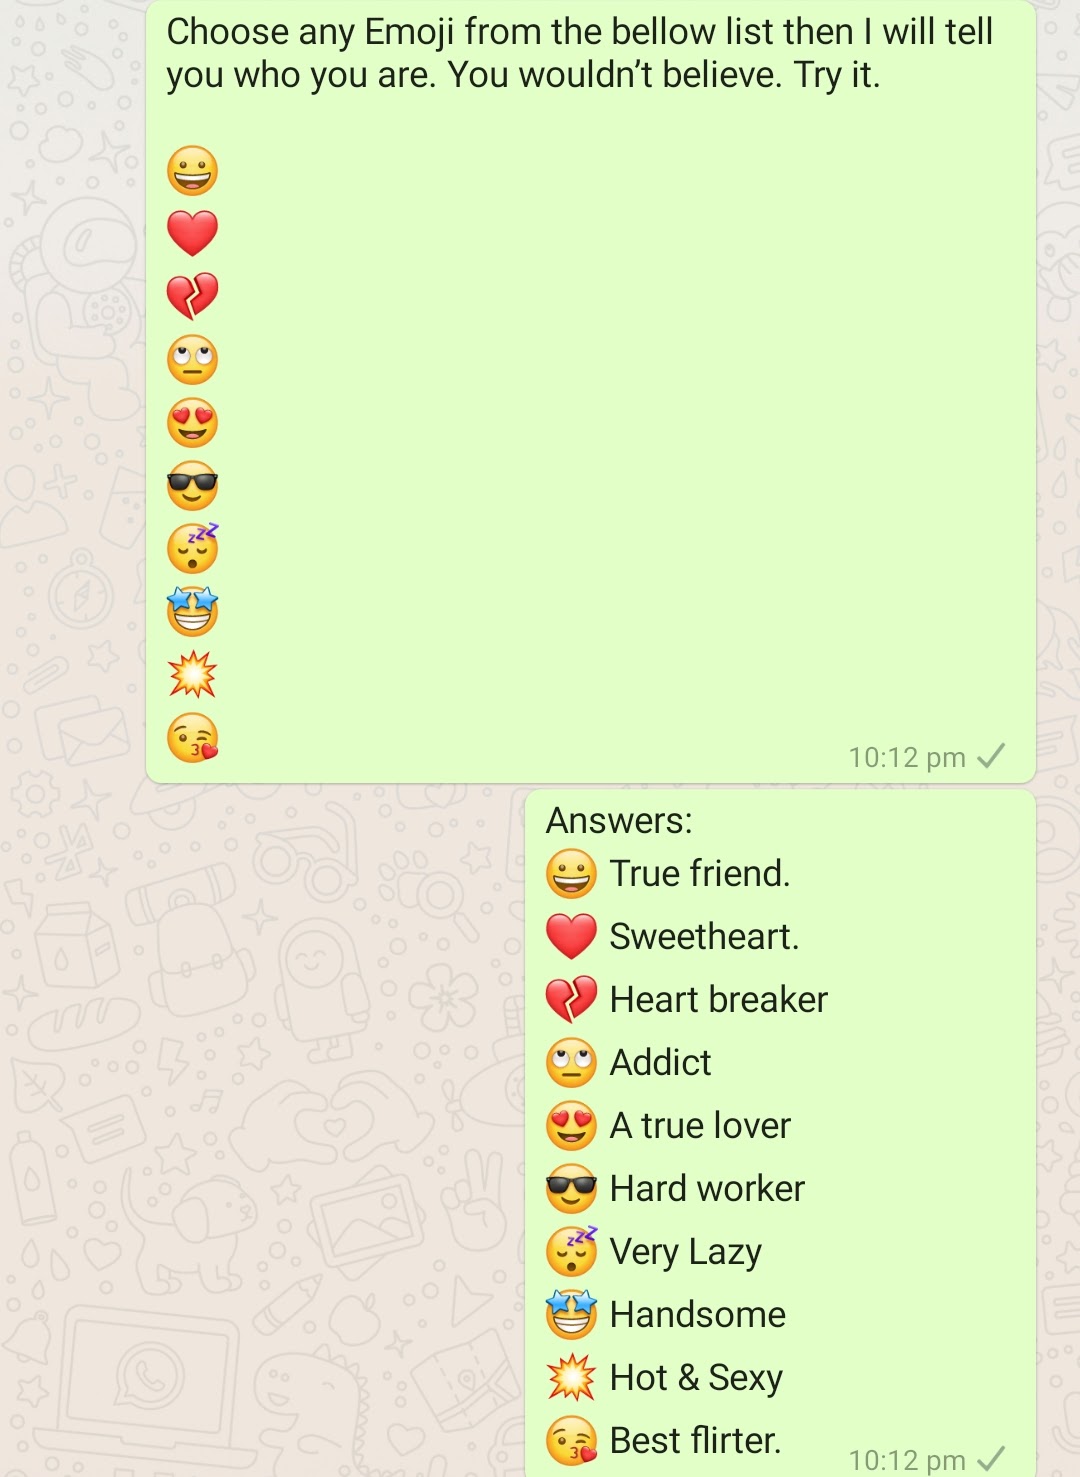Select the 'True friend.' answer line
1080x1477 pixels.
(x=668, y=874)
